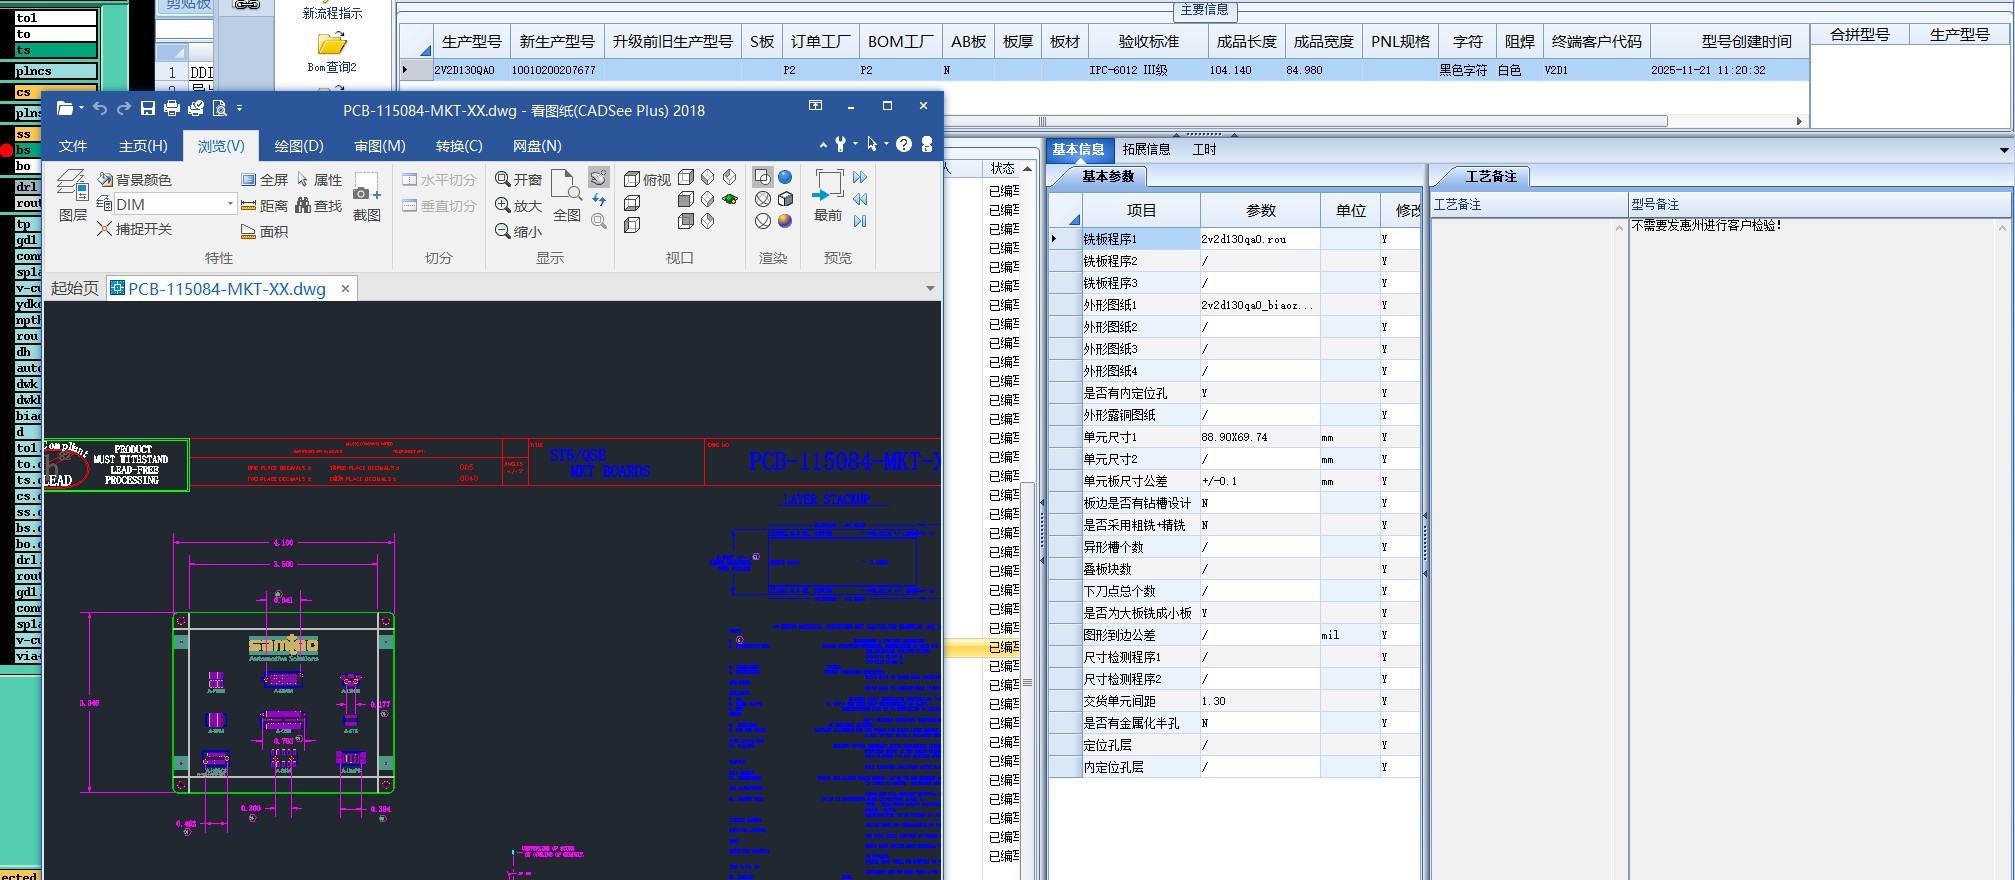Click the fast-forward preview arrows
Viewport: 2015px width, 880px height.
860,177
